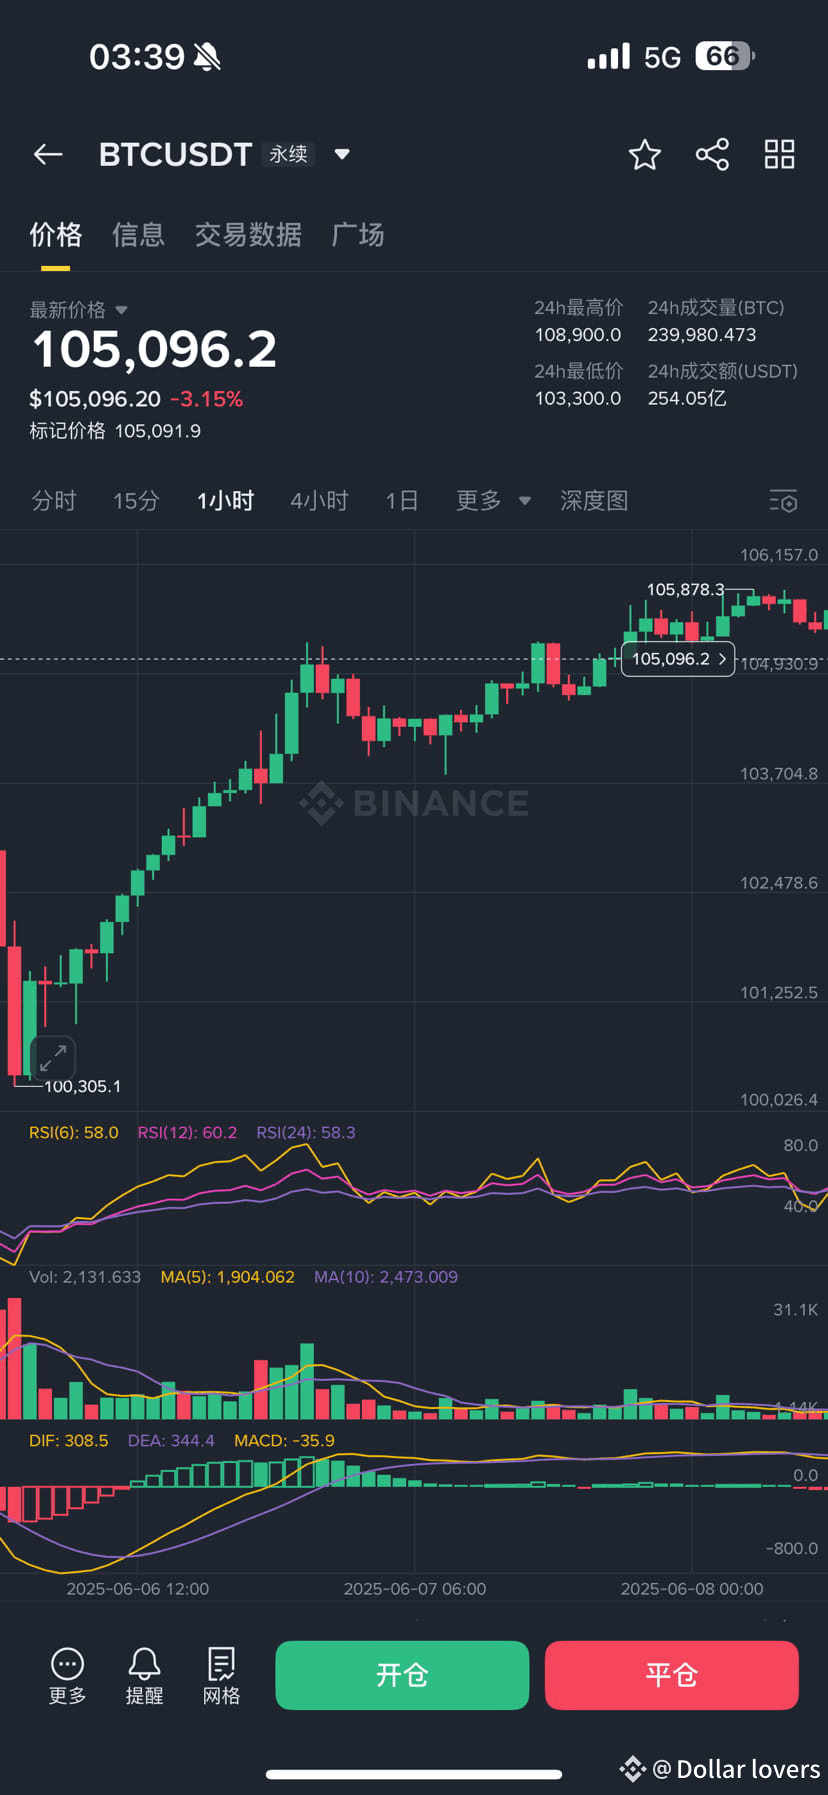Switch to the 价格 tab

(55, 235)
